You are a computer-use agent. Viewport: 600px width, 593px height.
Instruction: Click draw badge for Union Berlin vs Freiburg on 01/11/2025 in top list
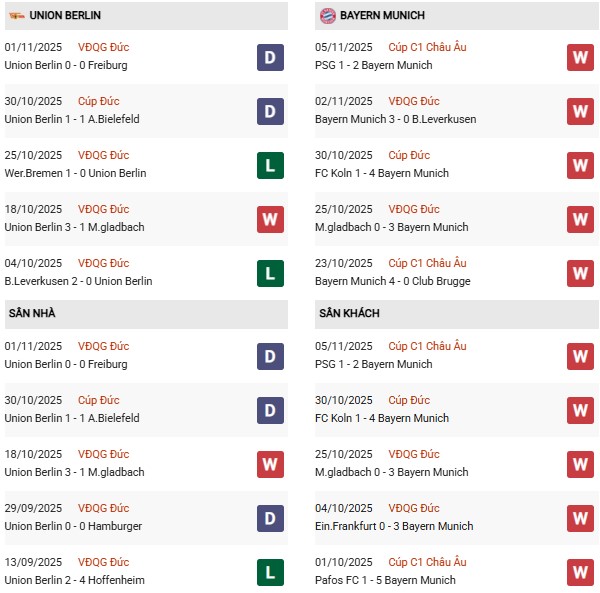[x=270, y=57]
